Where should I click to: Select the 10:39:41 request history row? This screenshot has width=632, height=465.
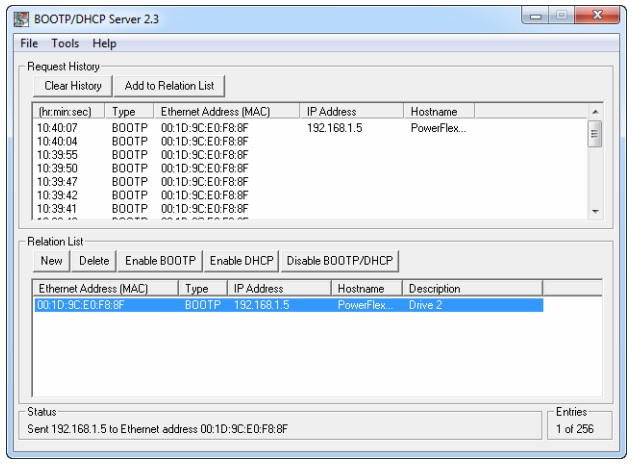(x=310, y=209)
